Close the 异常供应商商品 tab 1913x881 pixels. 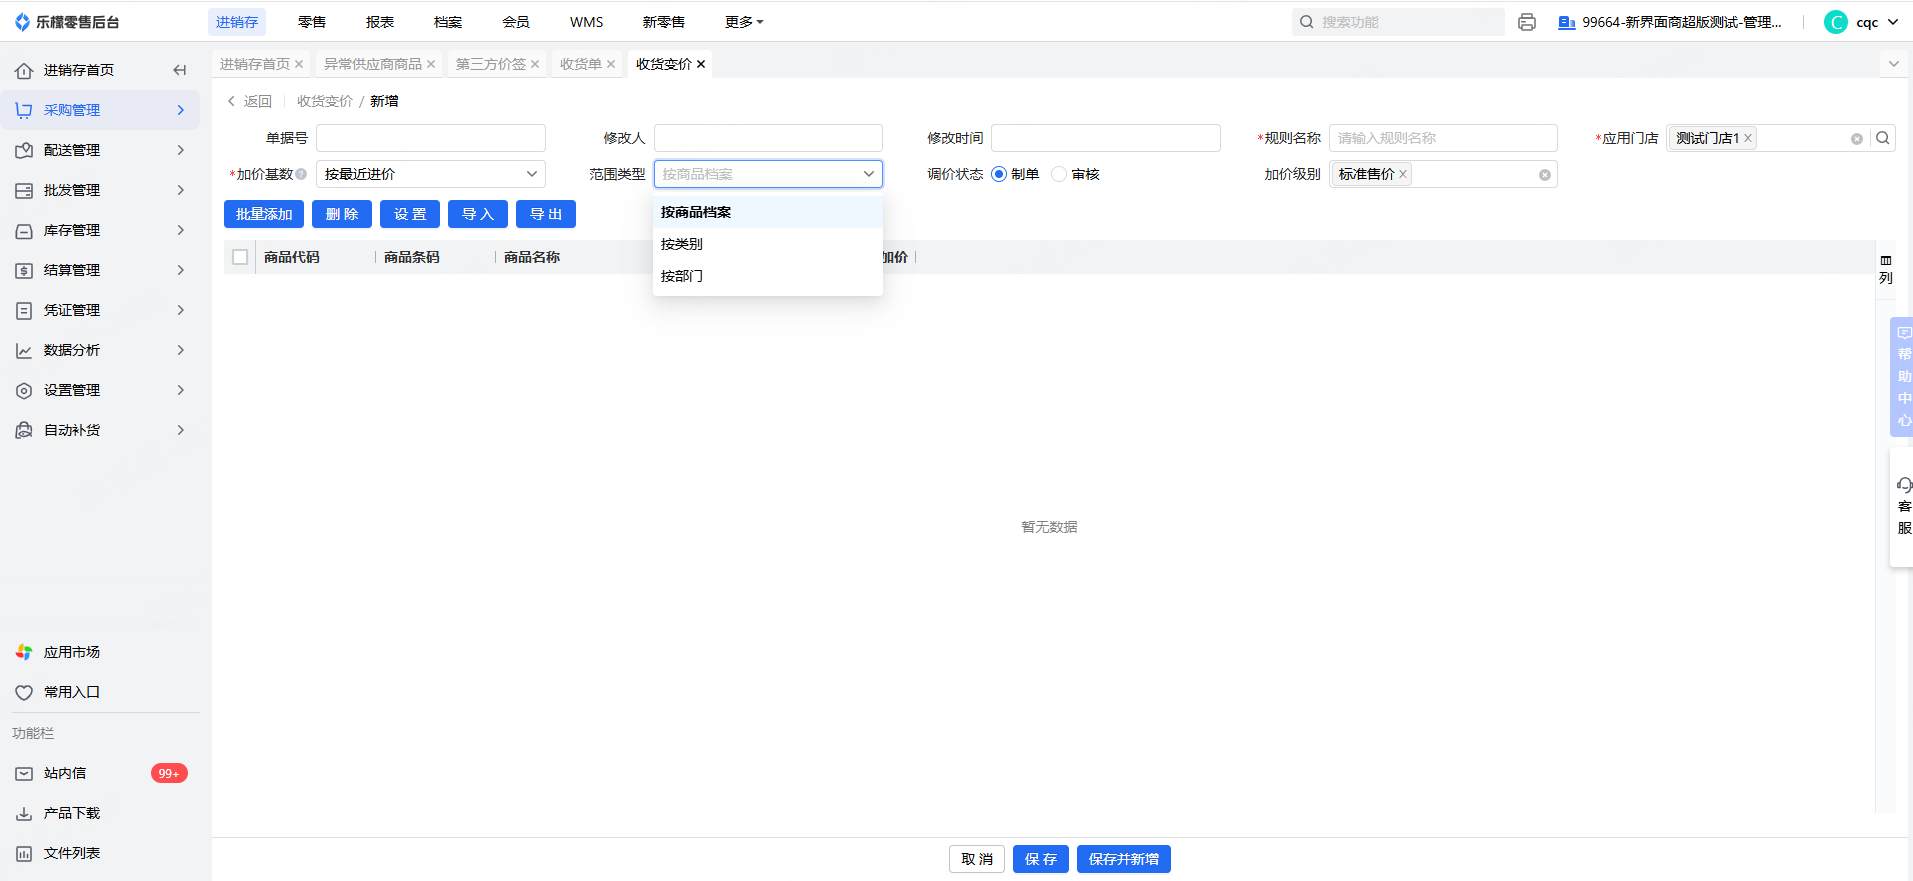coord(431,64)
